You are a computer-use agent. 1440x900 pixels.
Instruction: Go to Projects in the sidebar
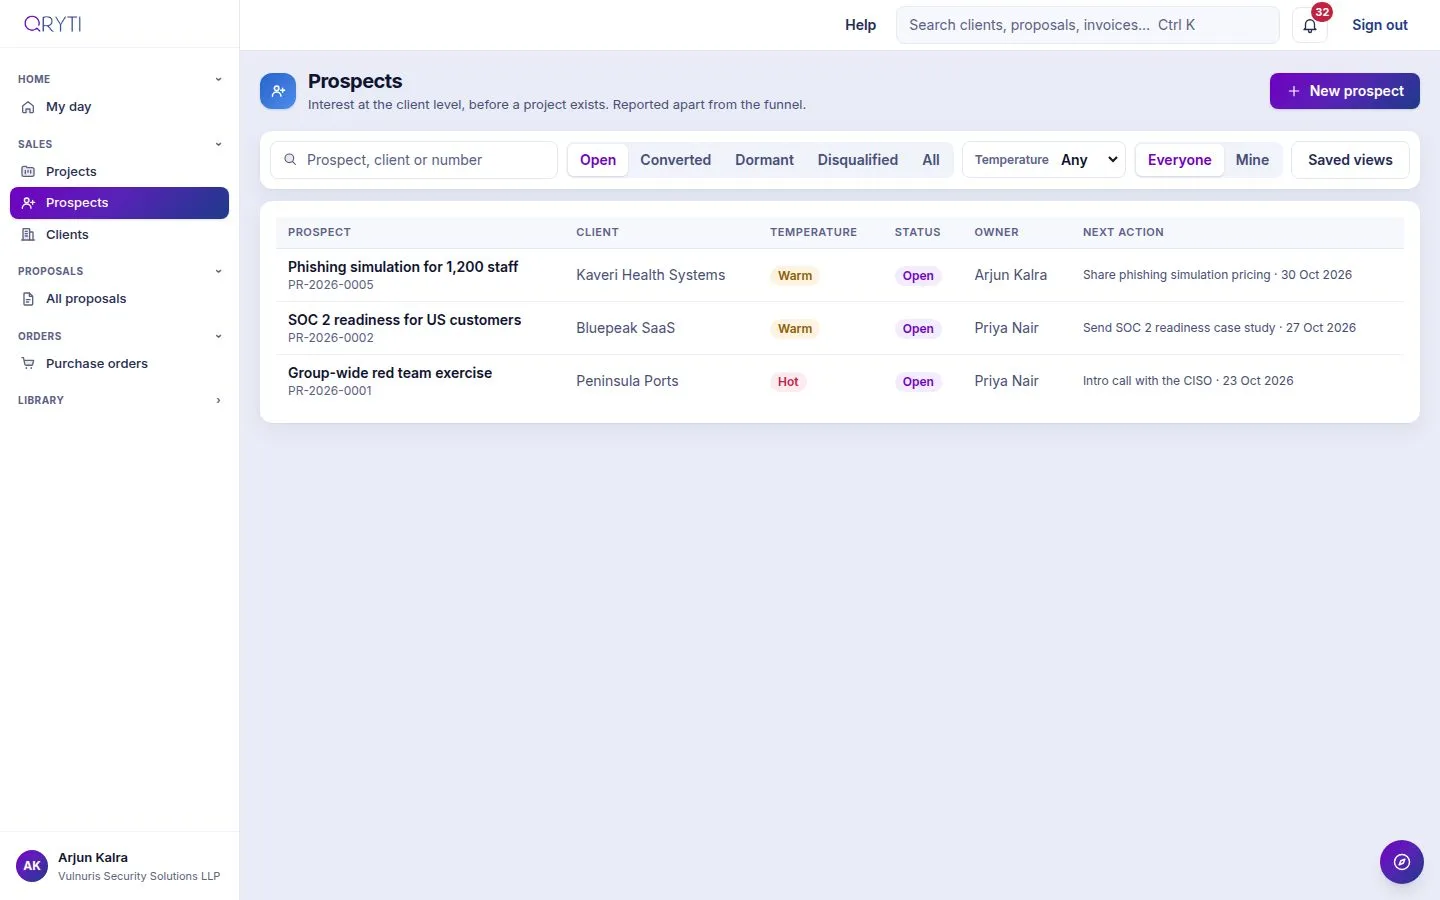[x=119, y=172]
